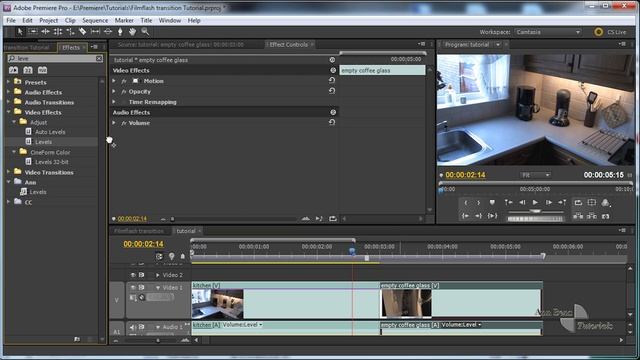Adjust the program monitor shuttle slider
Image resolution: width=640 pixels, height=360 pixels.
click(x=535, y=211)
